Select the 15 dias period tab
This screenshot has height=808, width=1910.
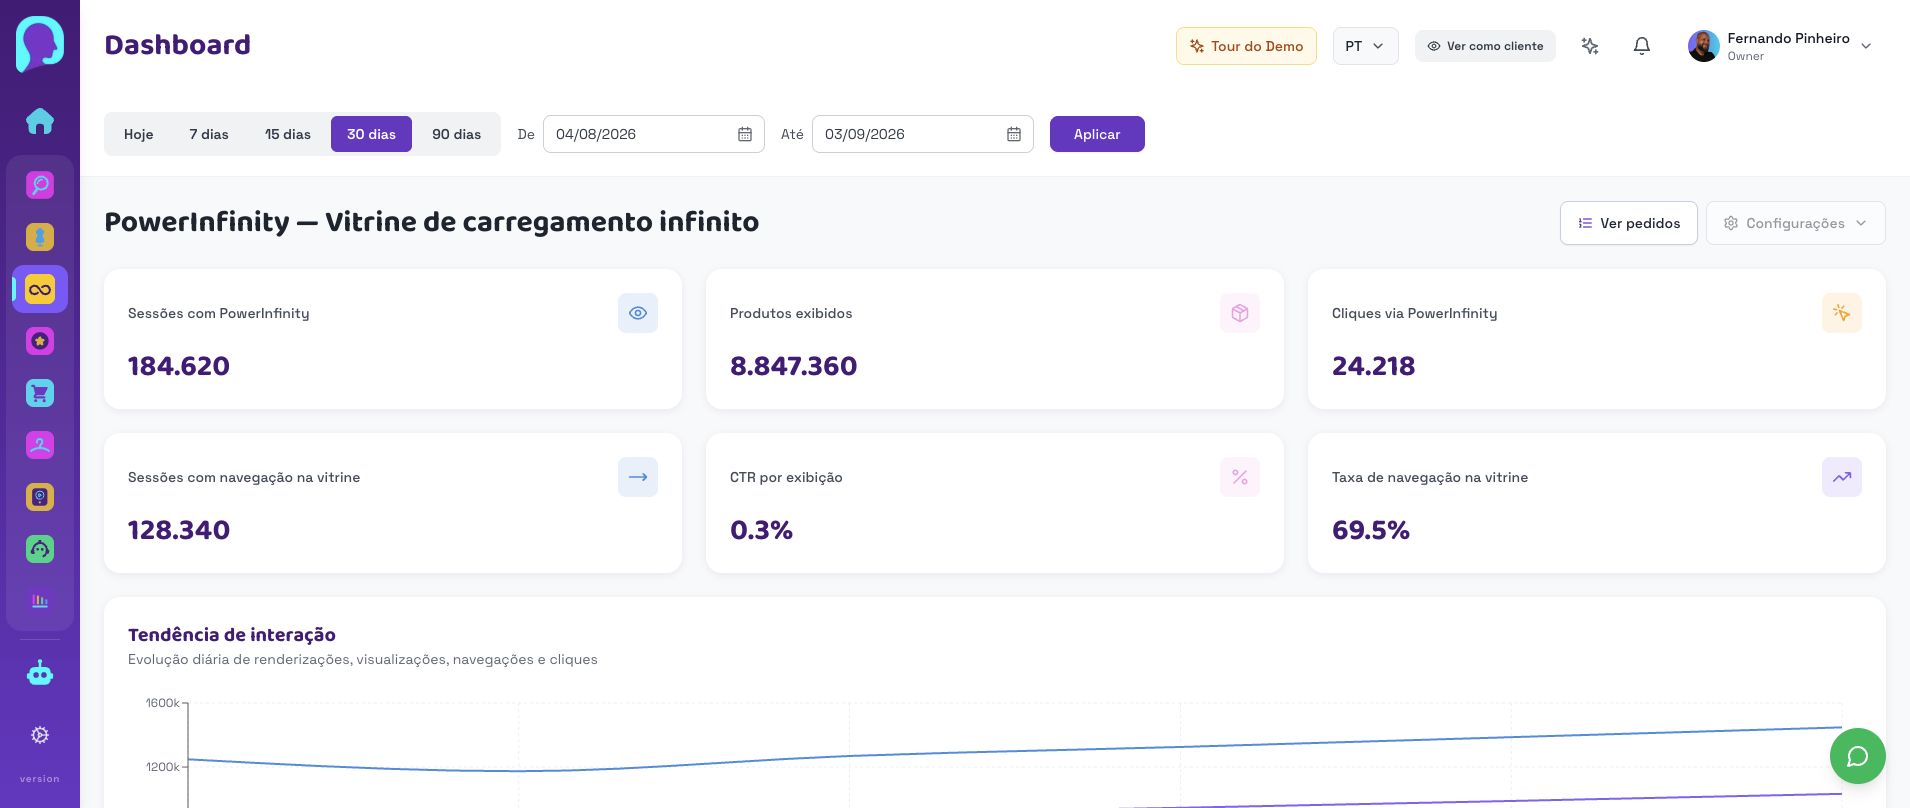[288, 134]
